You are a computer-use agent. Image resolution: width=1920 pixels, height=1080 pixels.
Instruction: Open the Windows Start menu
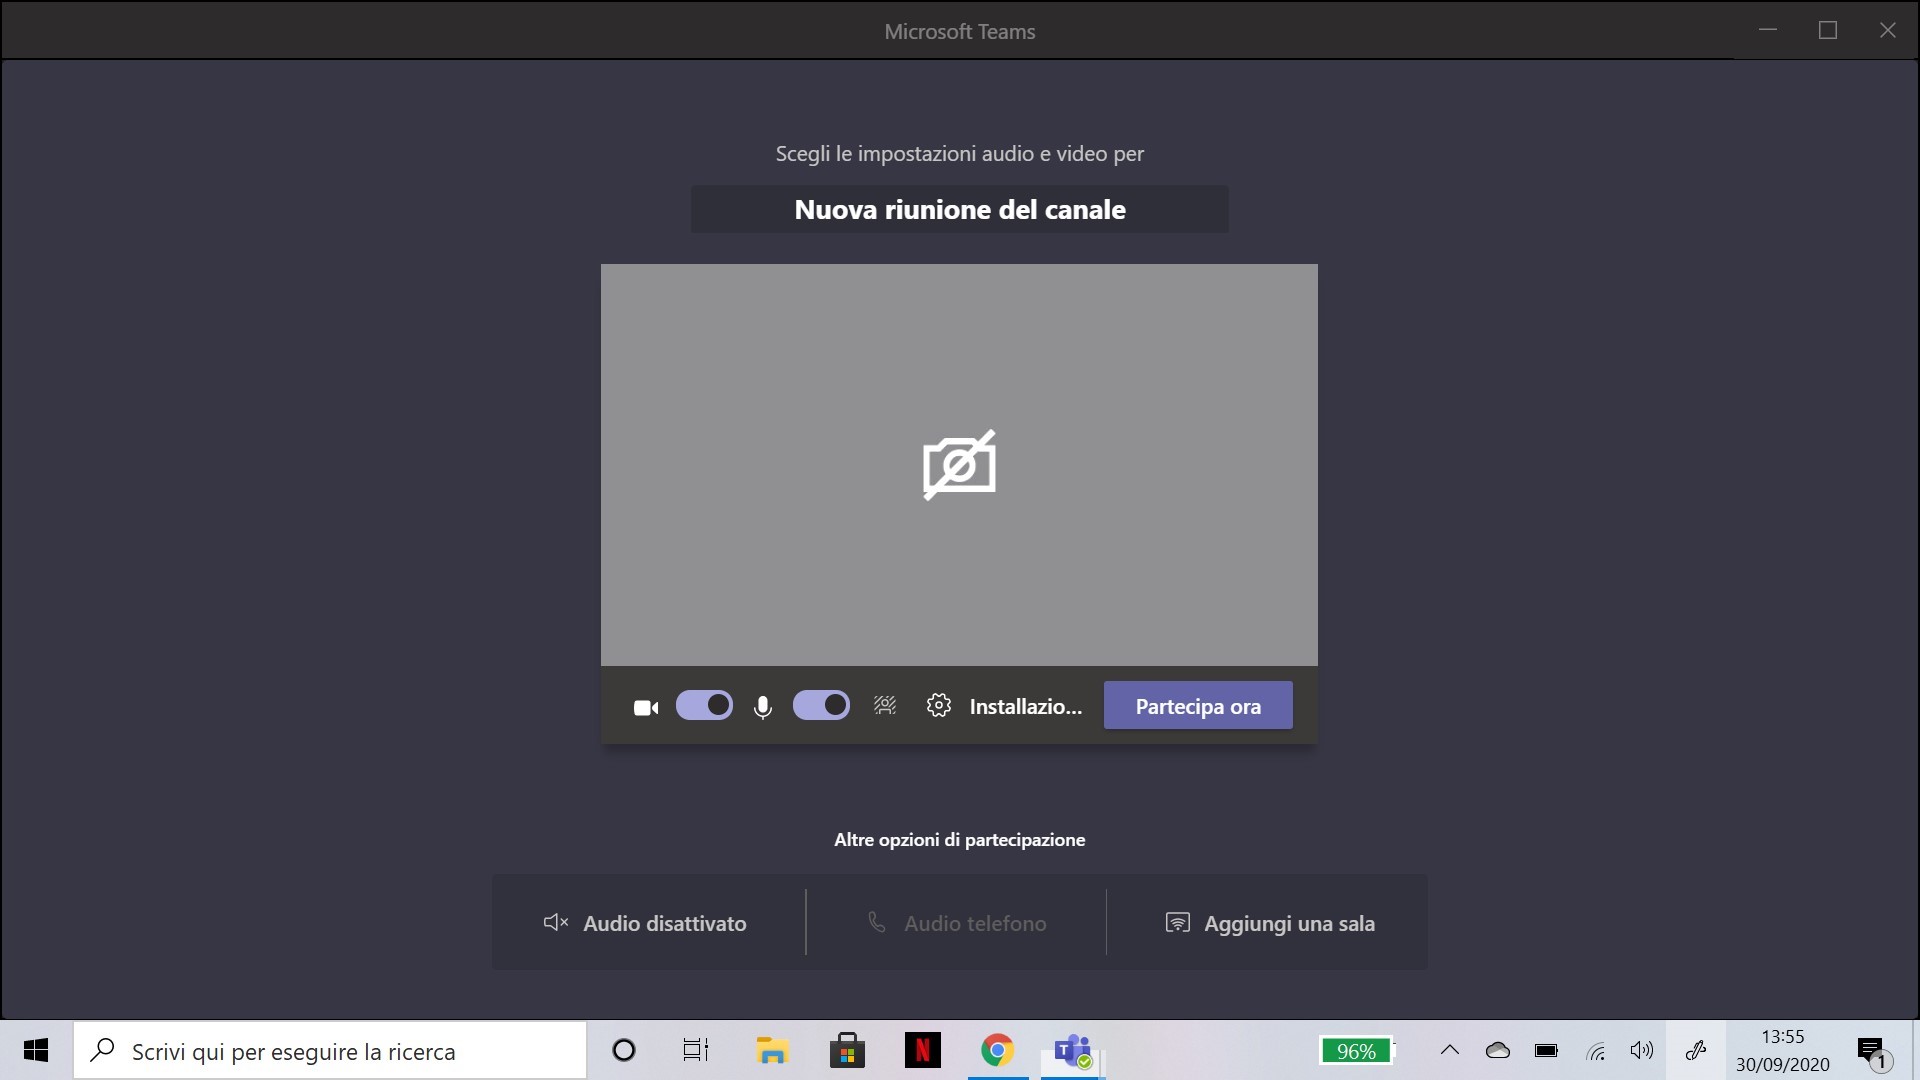pyautogui.click(x=36, y=1050)
